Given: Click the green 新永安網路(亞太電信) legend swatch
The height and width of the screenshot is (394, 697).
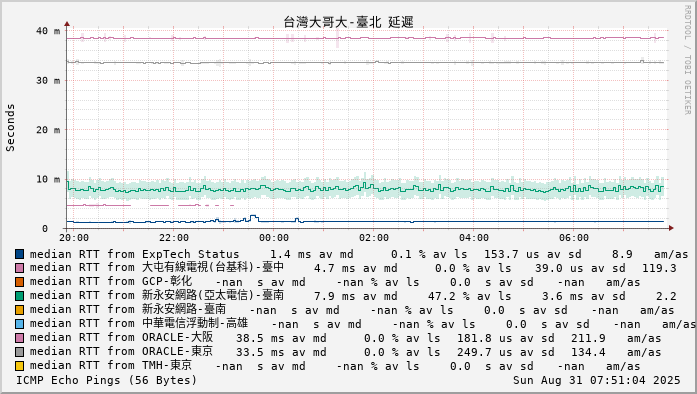Looking at the screenshot, I should click(20, 296).
